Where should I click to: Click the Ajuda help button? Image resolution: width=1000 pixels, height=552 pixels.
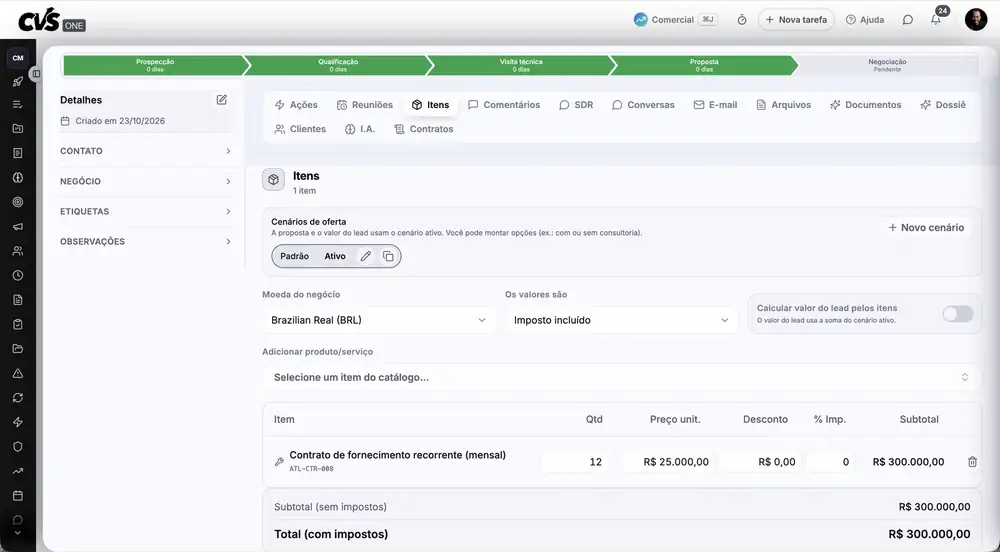tap(865, 20)
